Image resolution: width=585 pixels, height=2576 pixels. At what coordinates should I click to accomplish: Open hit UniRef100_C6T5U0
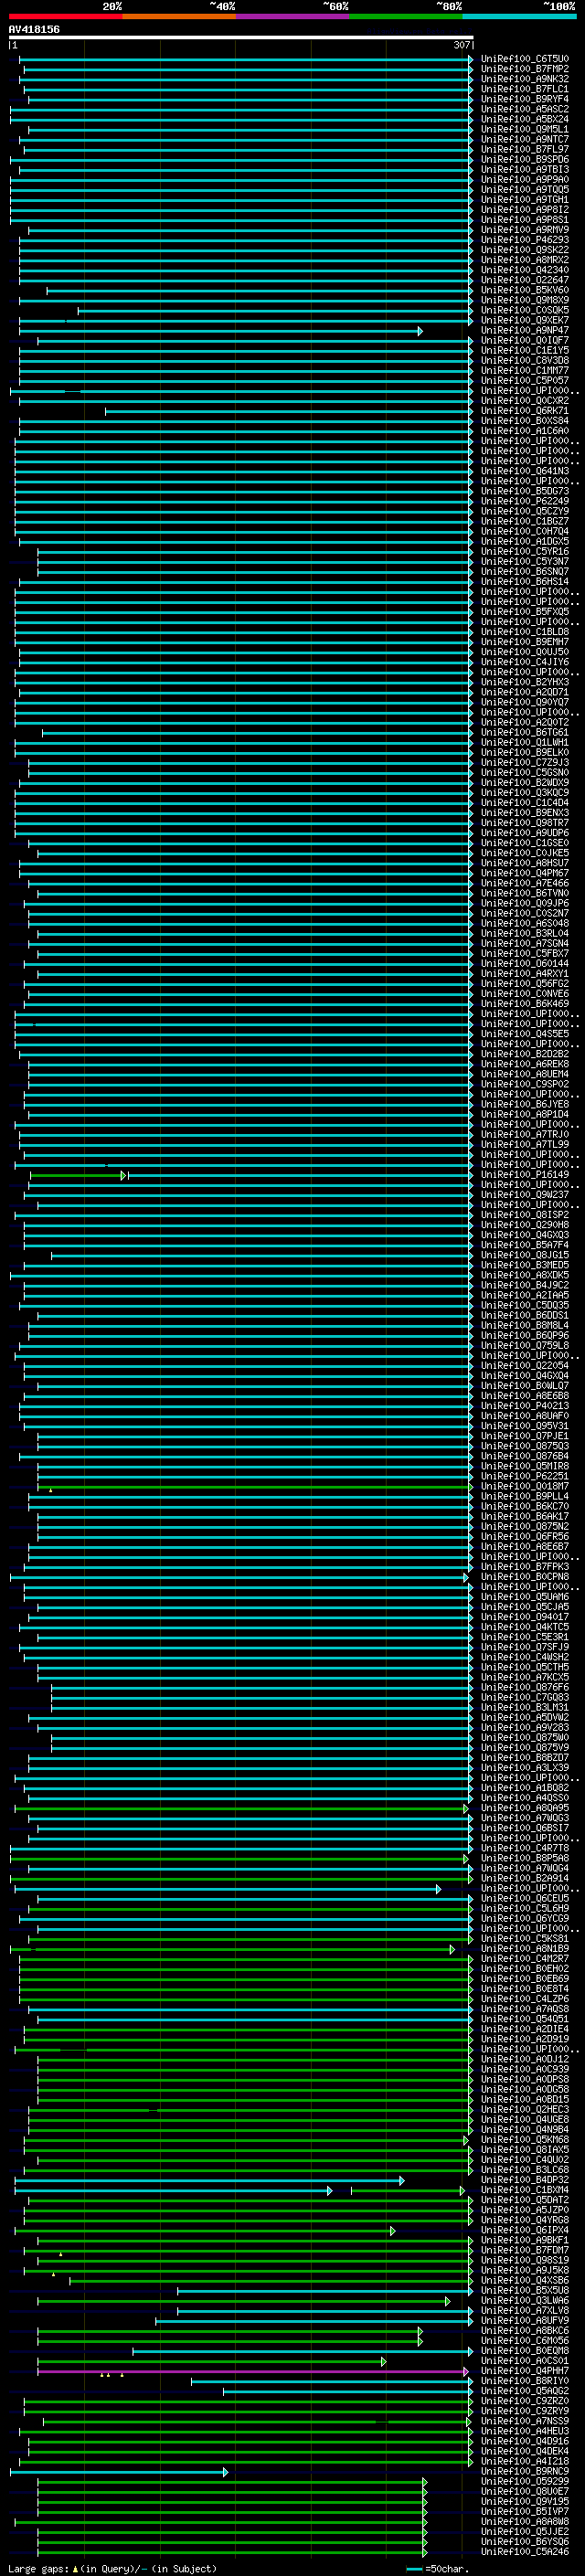point(525,59)
